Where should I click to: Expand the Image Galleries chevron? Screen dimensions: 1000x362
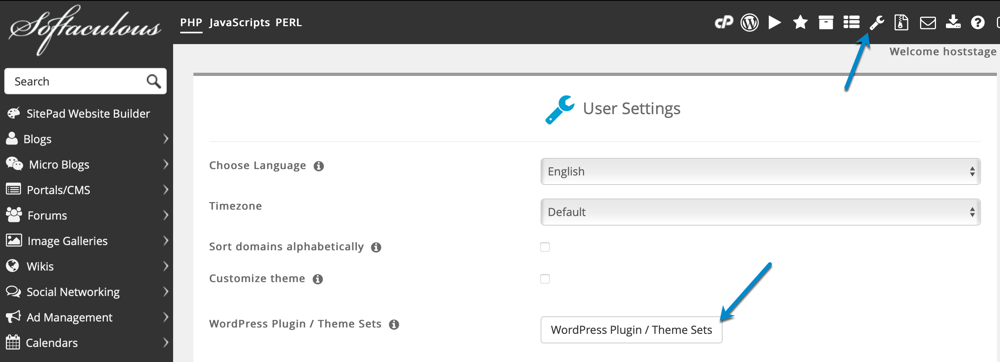pyautogui.click(x=165, y=241)
